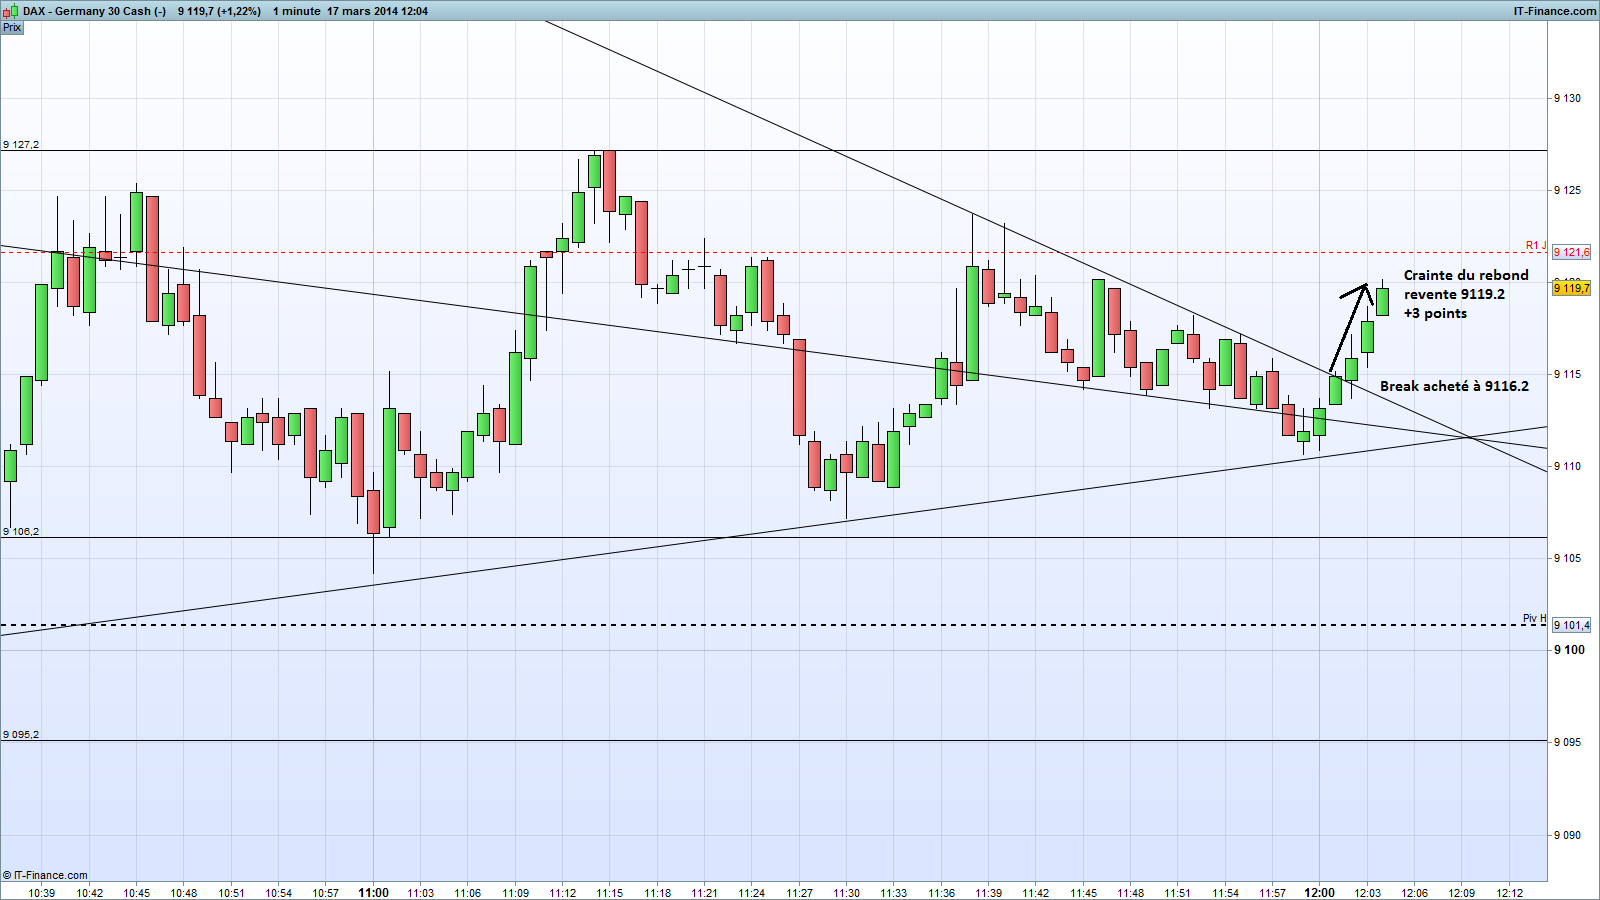
Task: Click the 'revente 9119.2' annotation text
Action: pos(1454,294)
